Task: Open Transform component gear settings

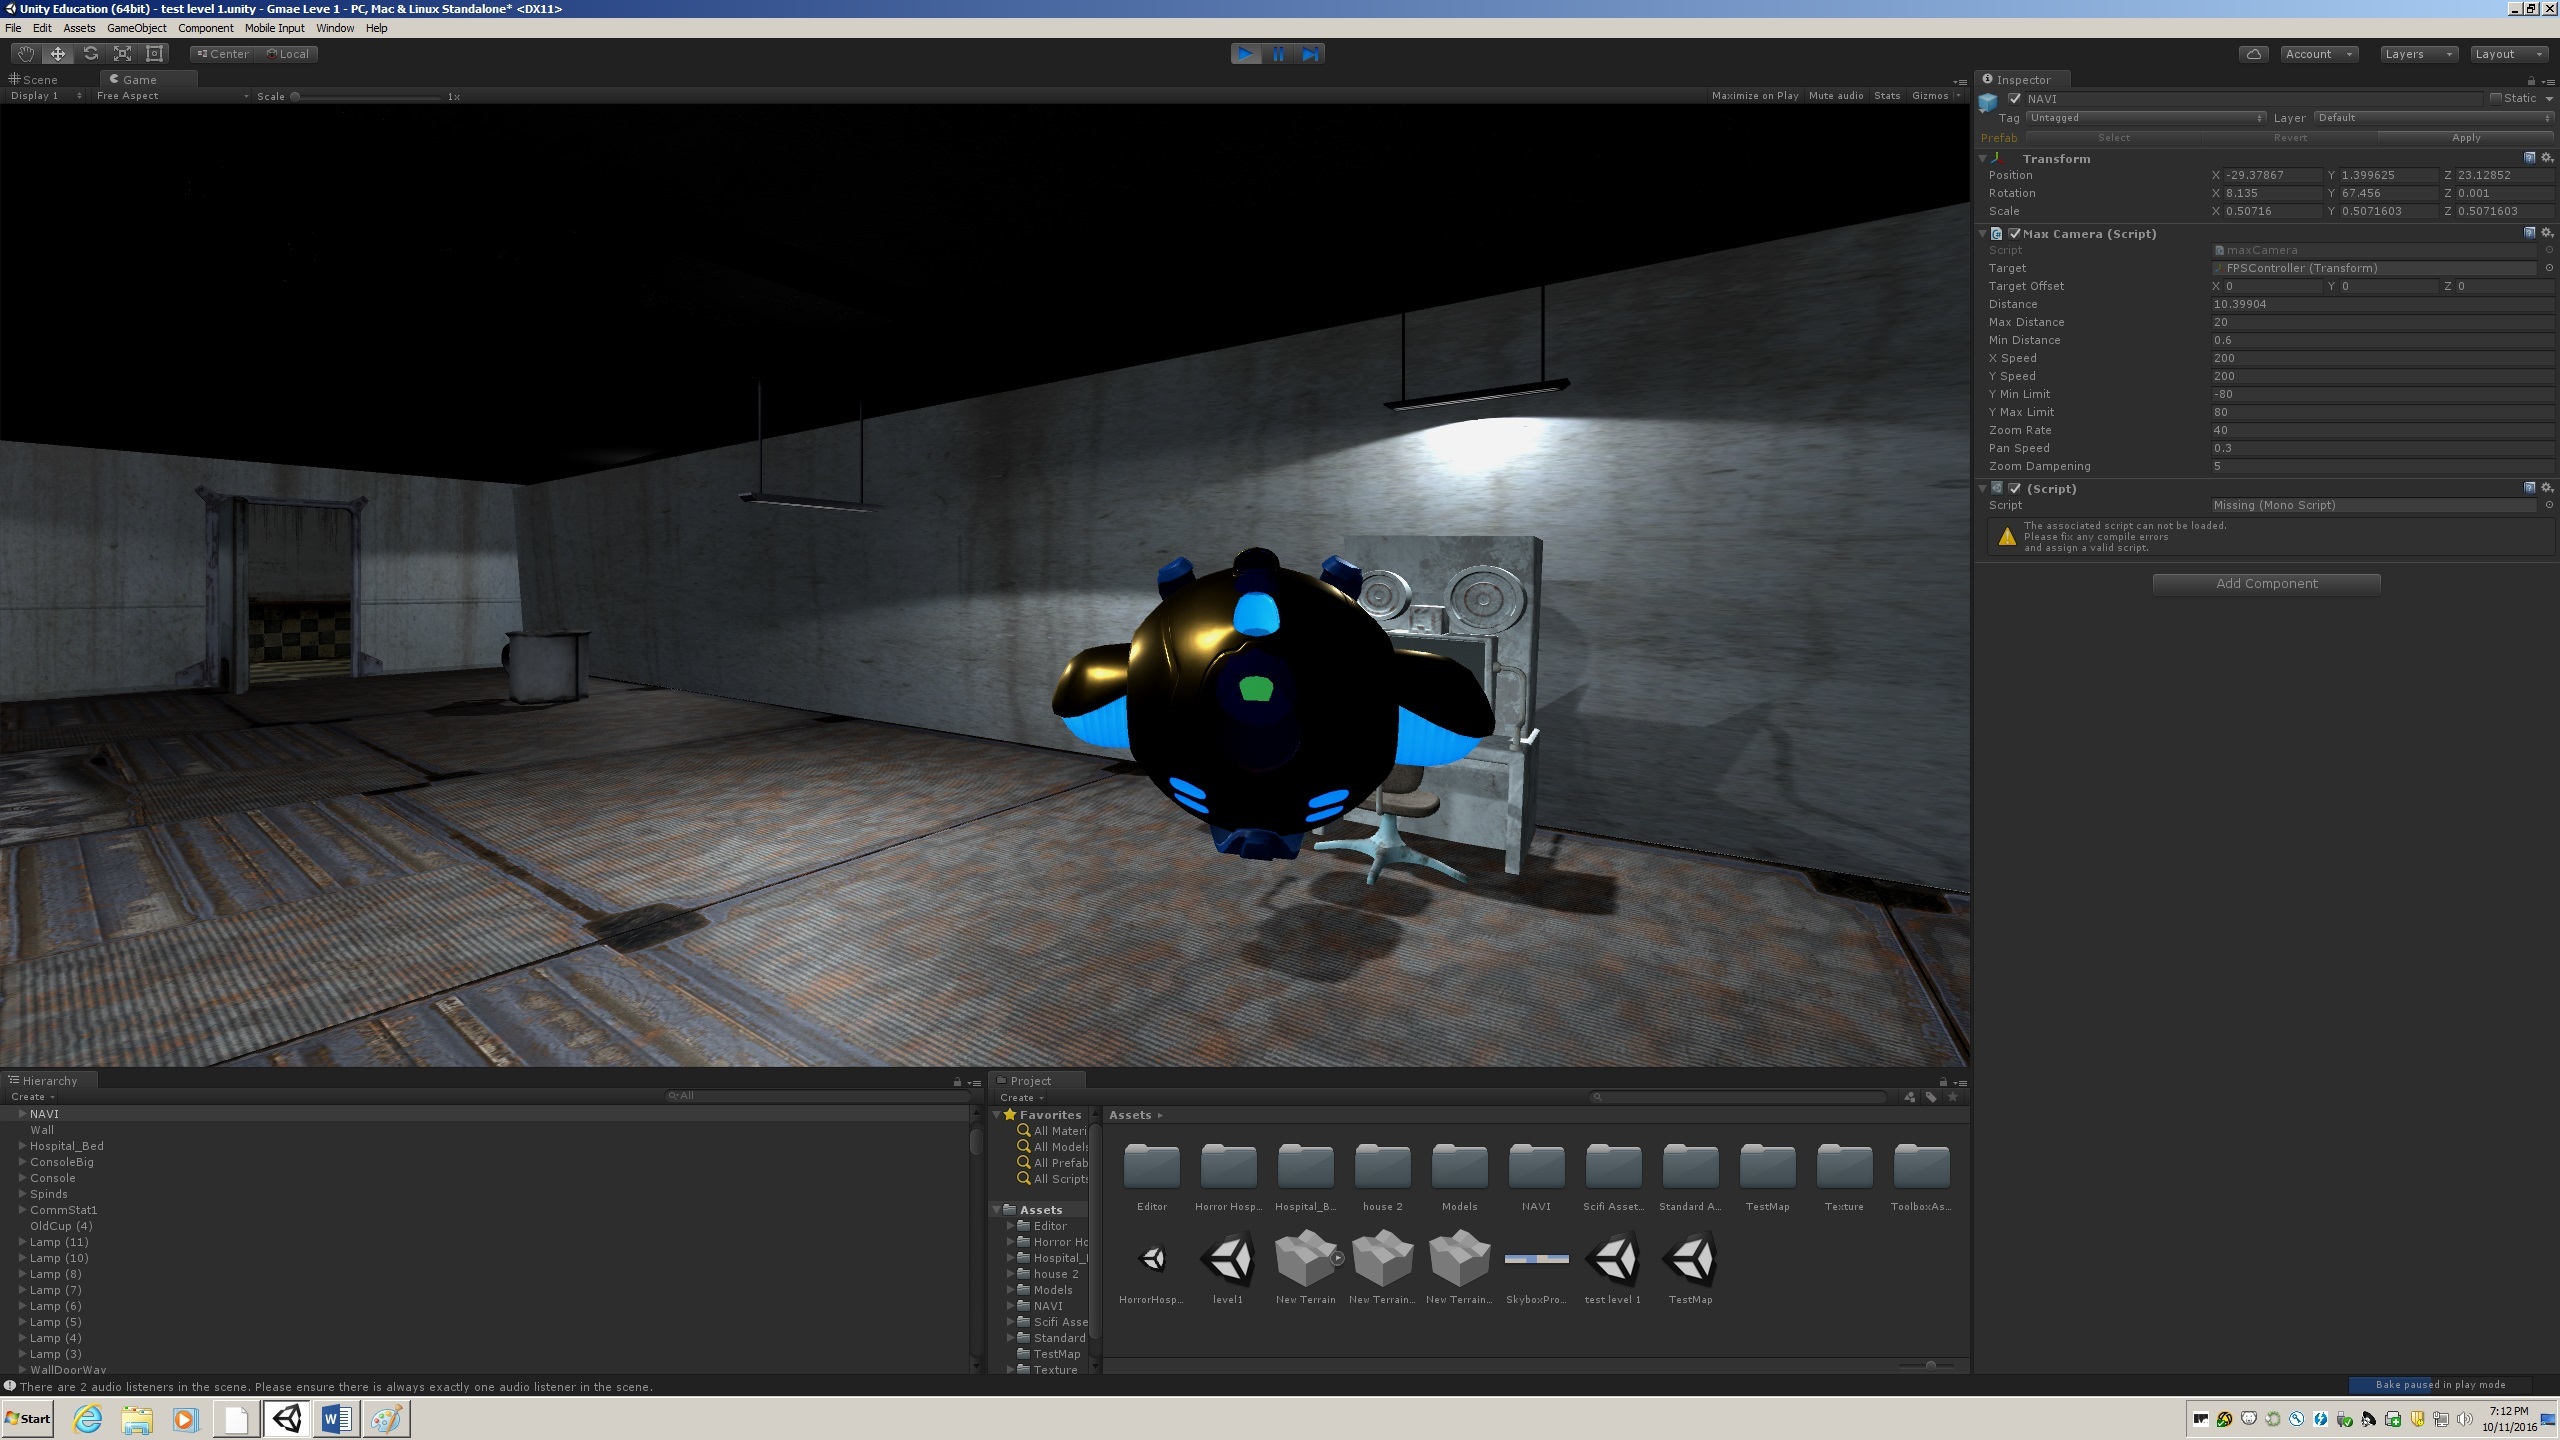Action: tap(2547, 158)
